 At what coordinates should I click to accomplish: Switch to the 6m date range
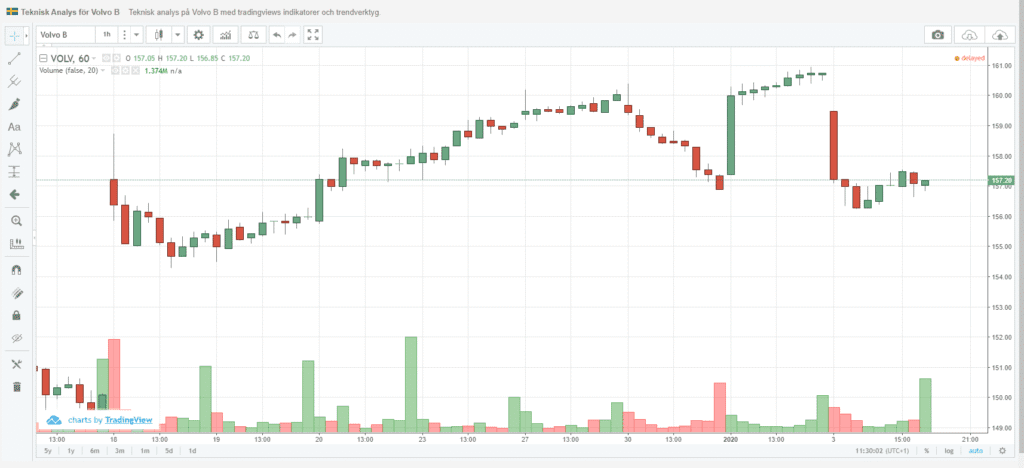(94, 451)
